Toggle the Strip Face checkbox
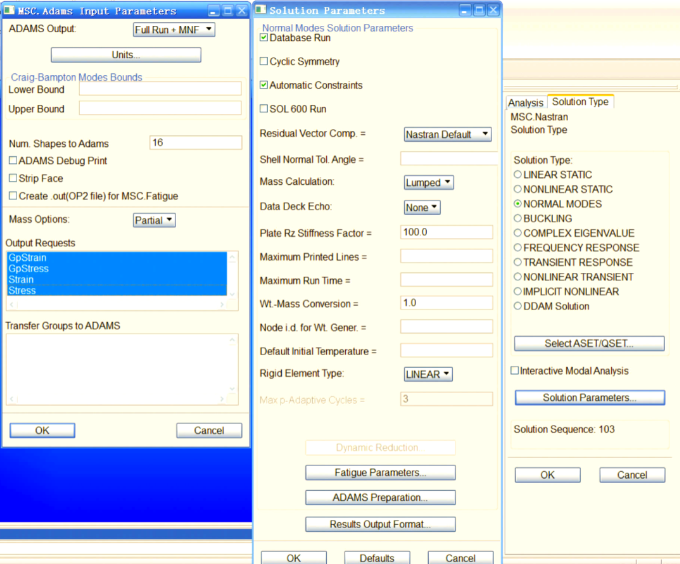 click(x=13, y=178)
